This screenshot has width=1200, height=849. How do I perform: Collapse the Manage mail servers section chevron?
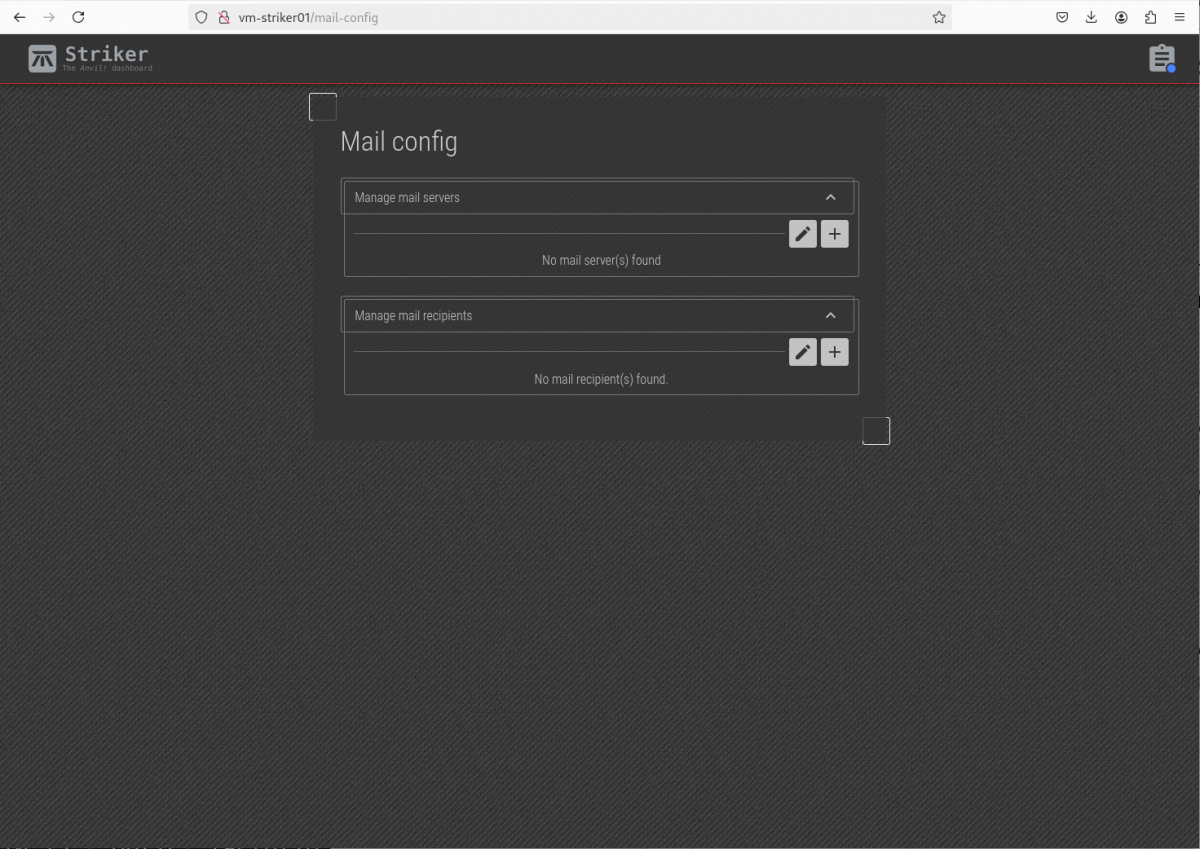coord(830,197)
